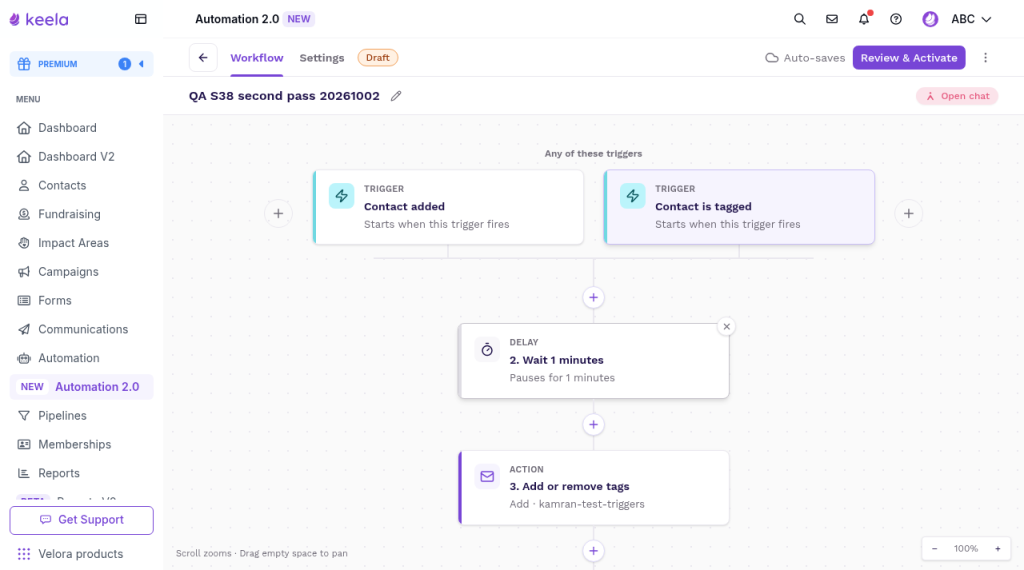The width and height of the screenshot is (1024, 570).
Task: Click 'Any of these triggers' label
Action: [x=593, y=153]
